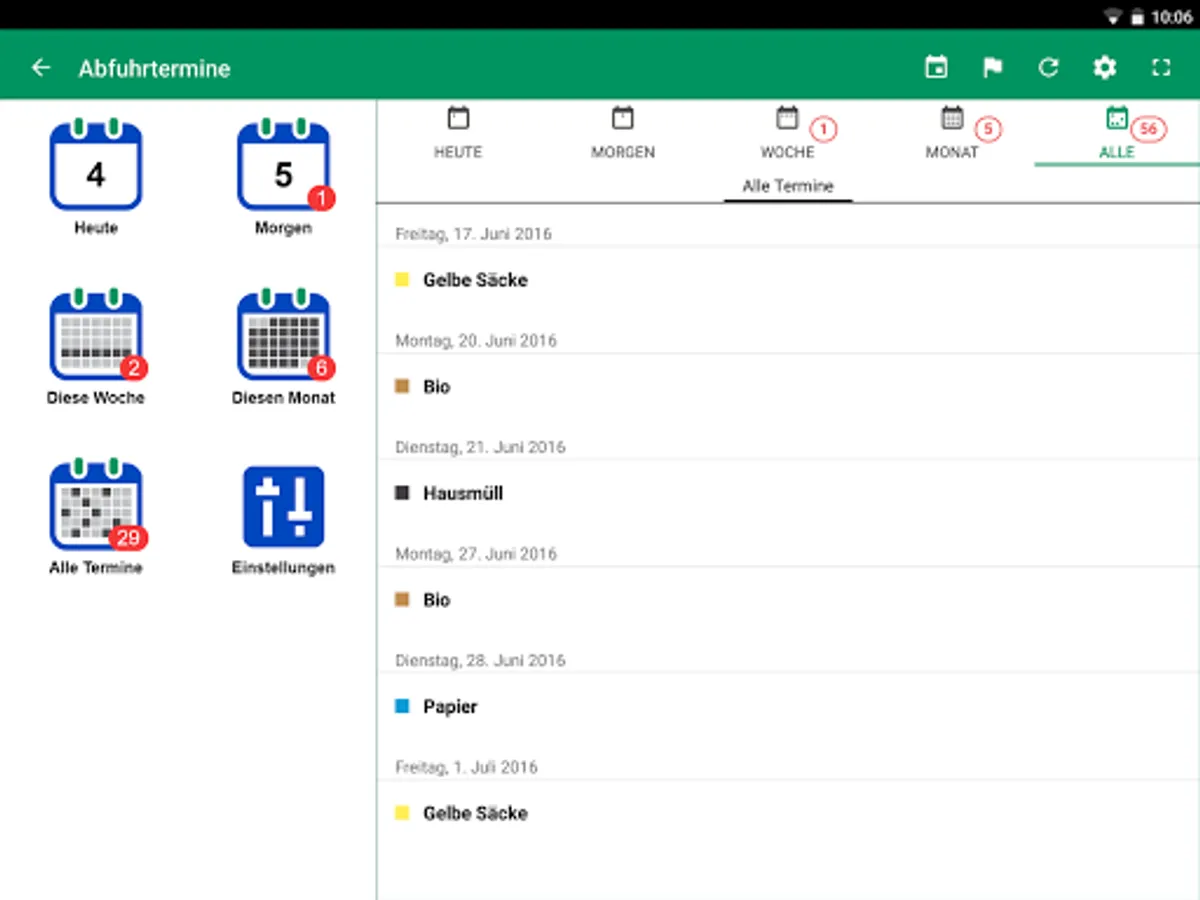The height and width of the screenshot is (900, 1200).
Task: Open the Diesen Monat calendar tile
Action: click(x=283, y=347)
